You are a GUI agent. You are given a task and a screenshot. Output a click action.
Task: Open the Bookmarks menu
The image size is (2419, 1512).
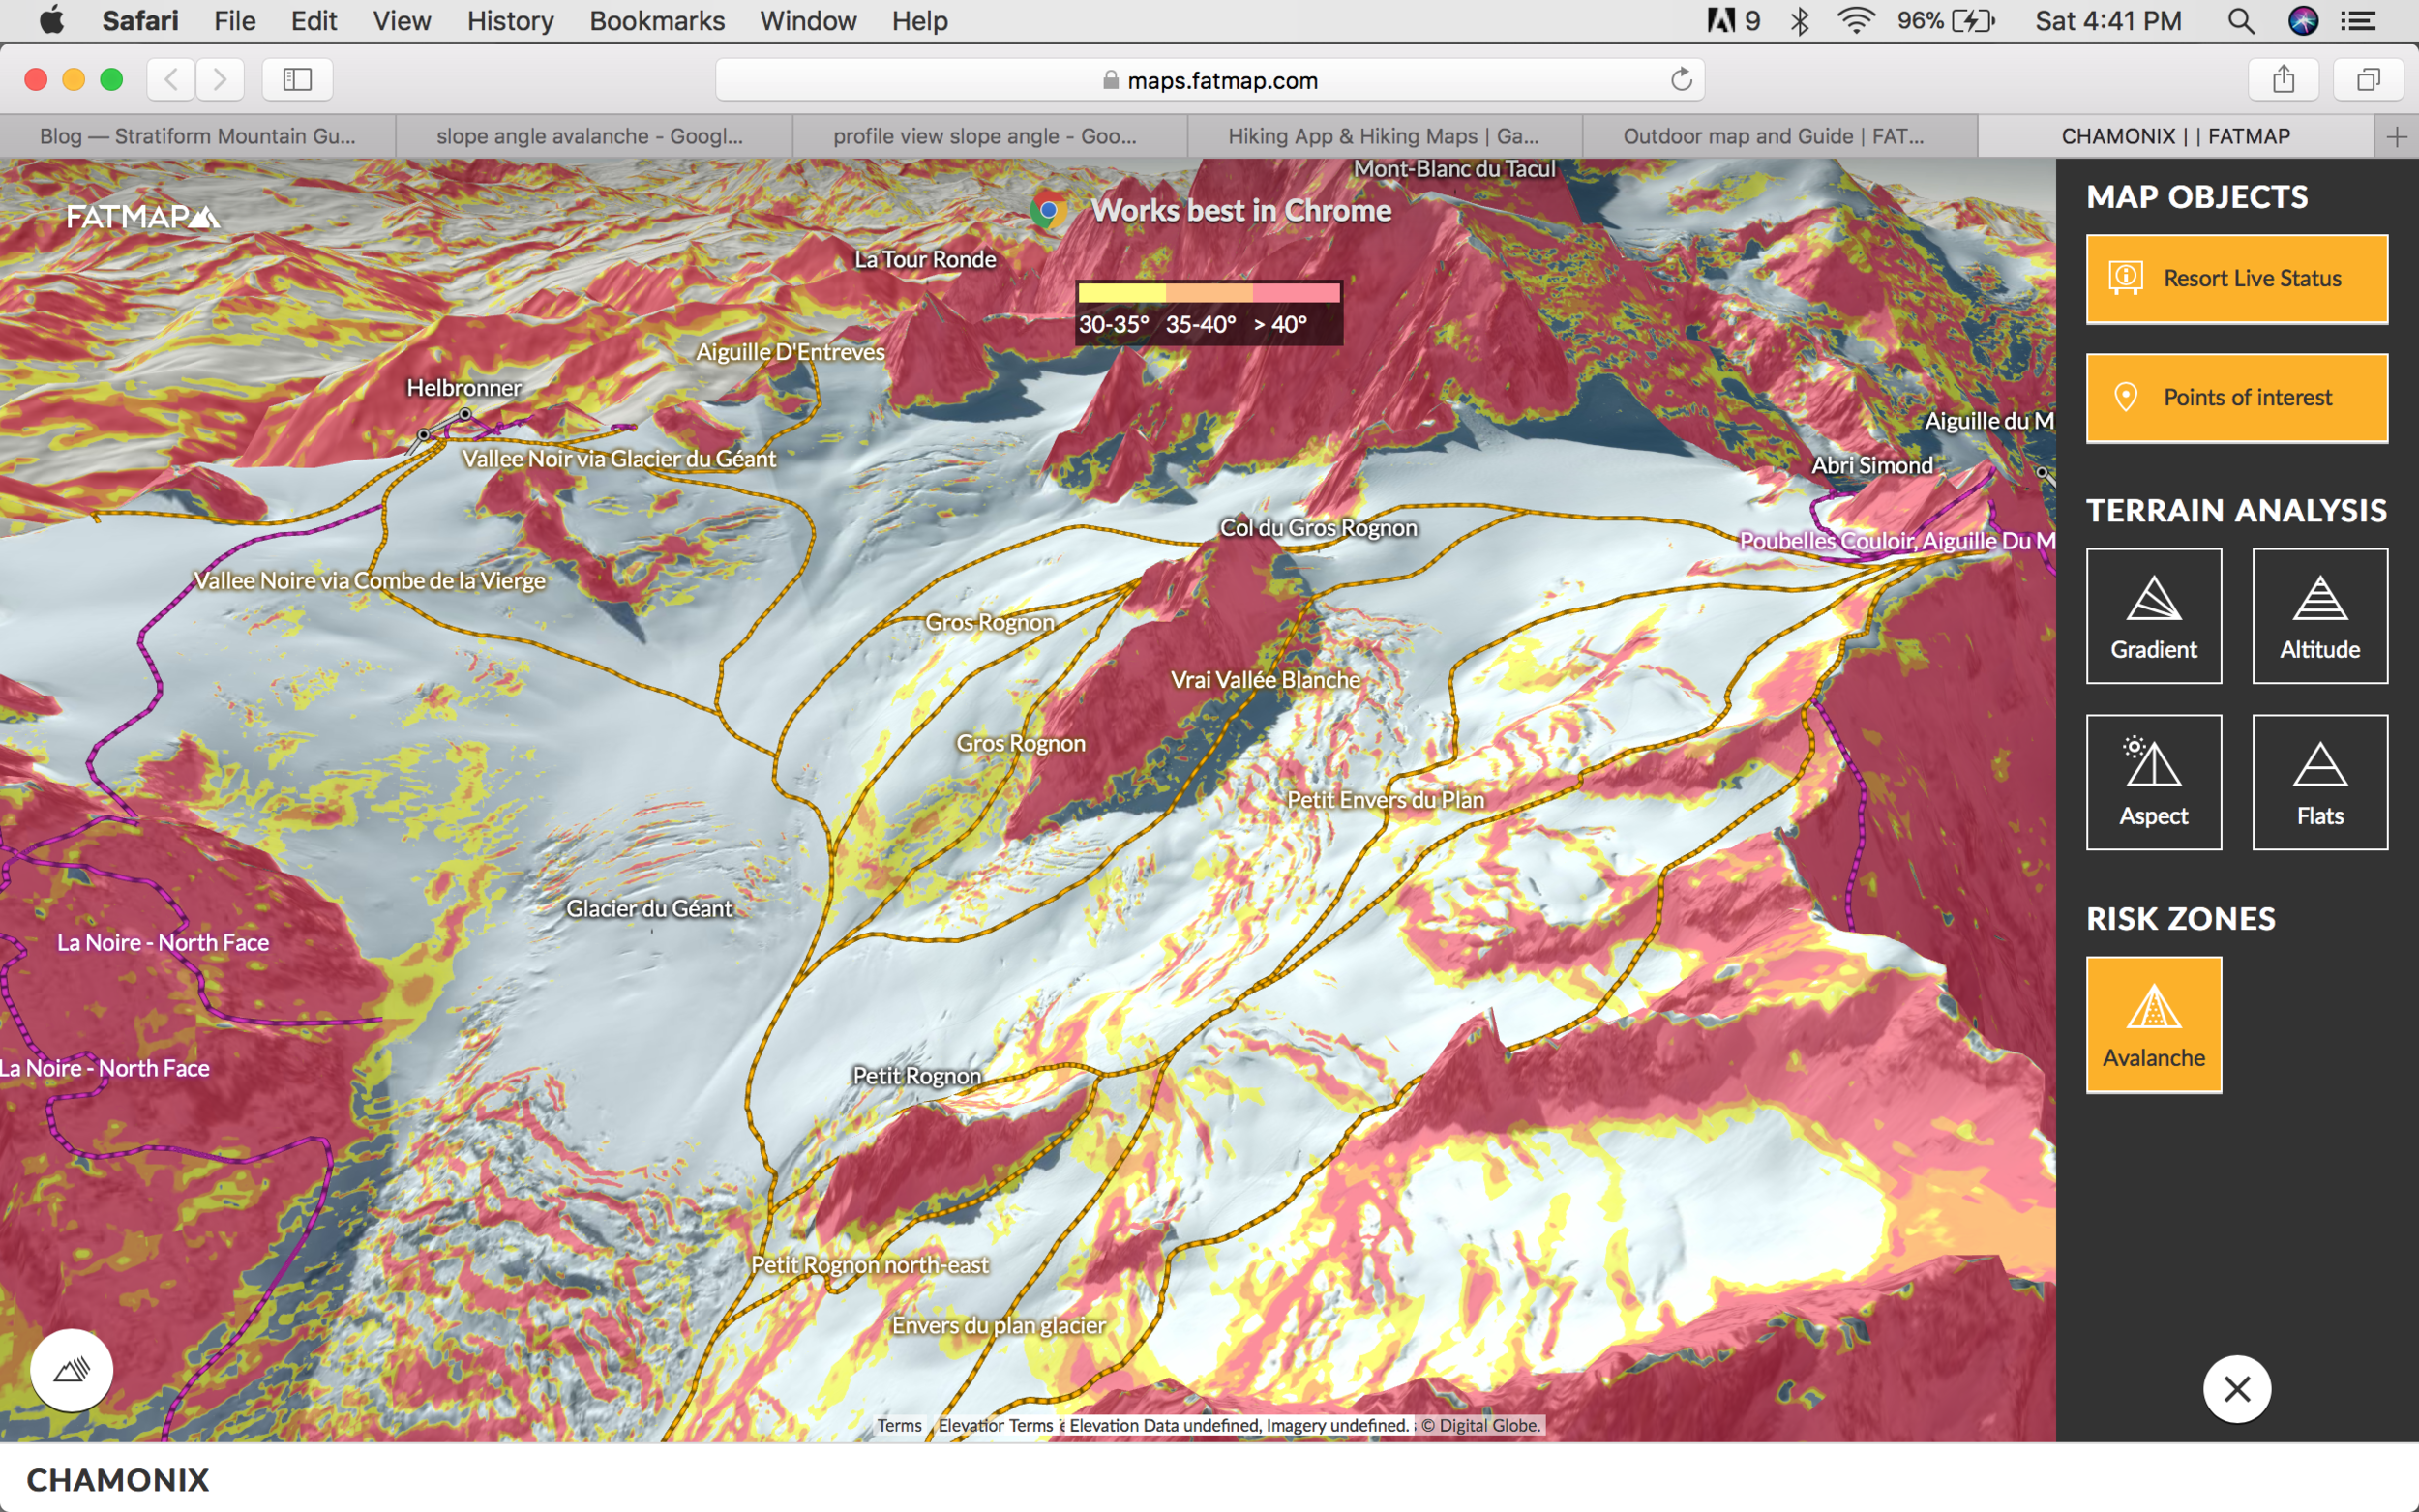(657, 21)
